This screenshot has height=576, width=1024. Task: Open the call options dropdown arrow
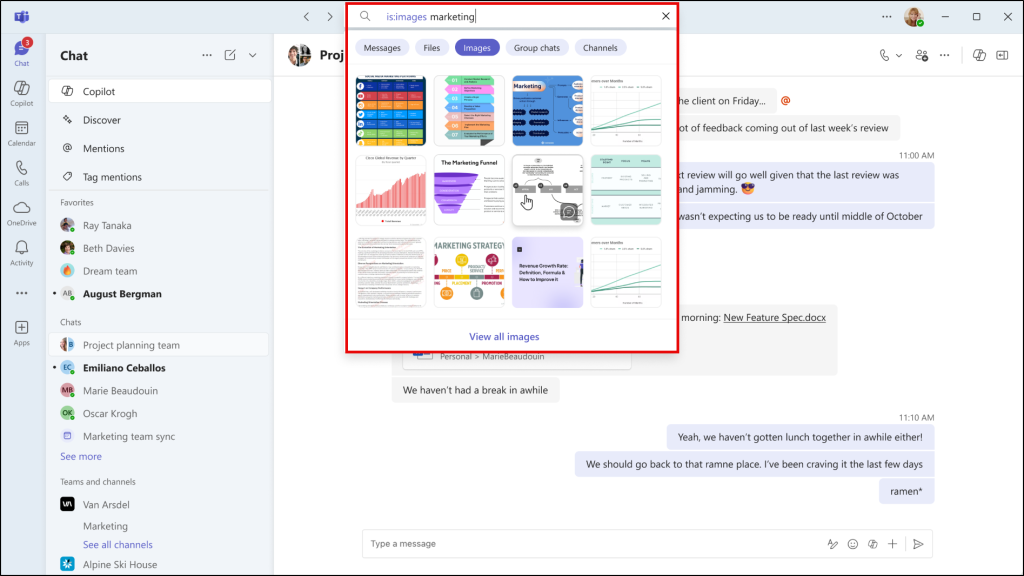pyautogui.click(x=898, y=56)
